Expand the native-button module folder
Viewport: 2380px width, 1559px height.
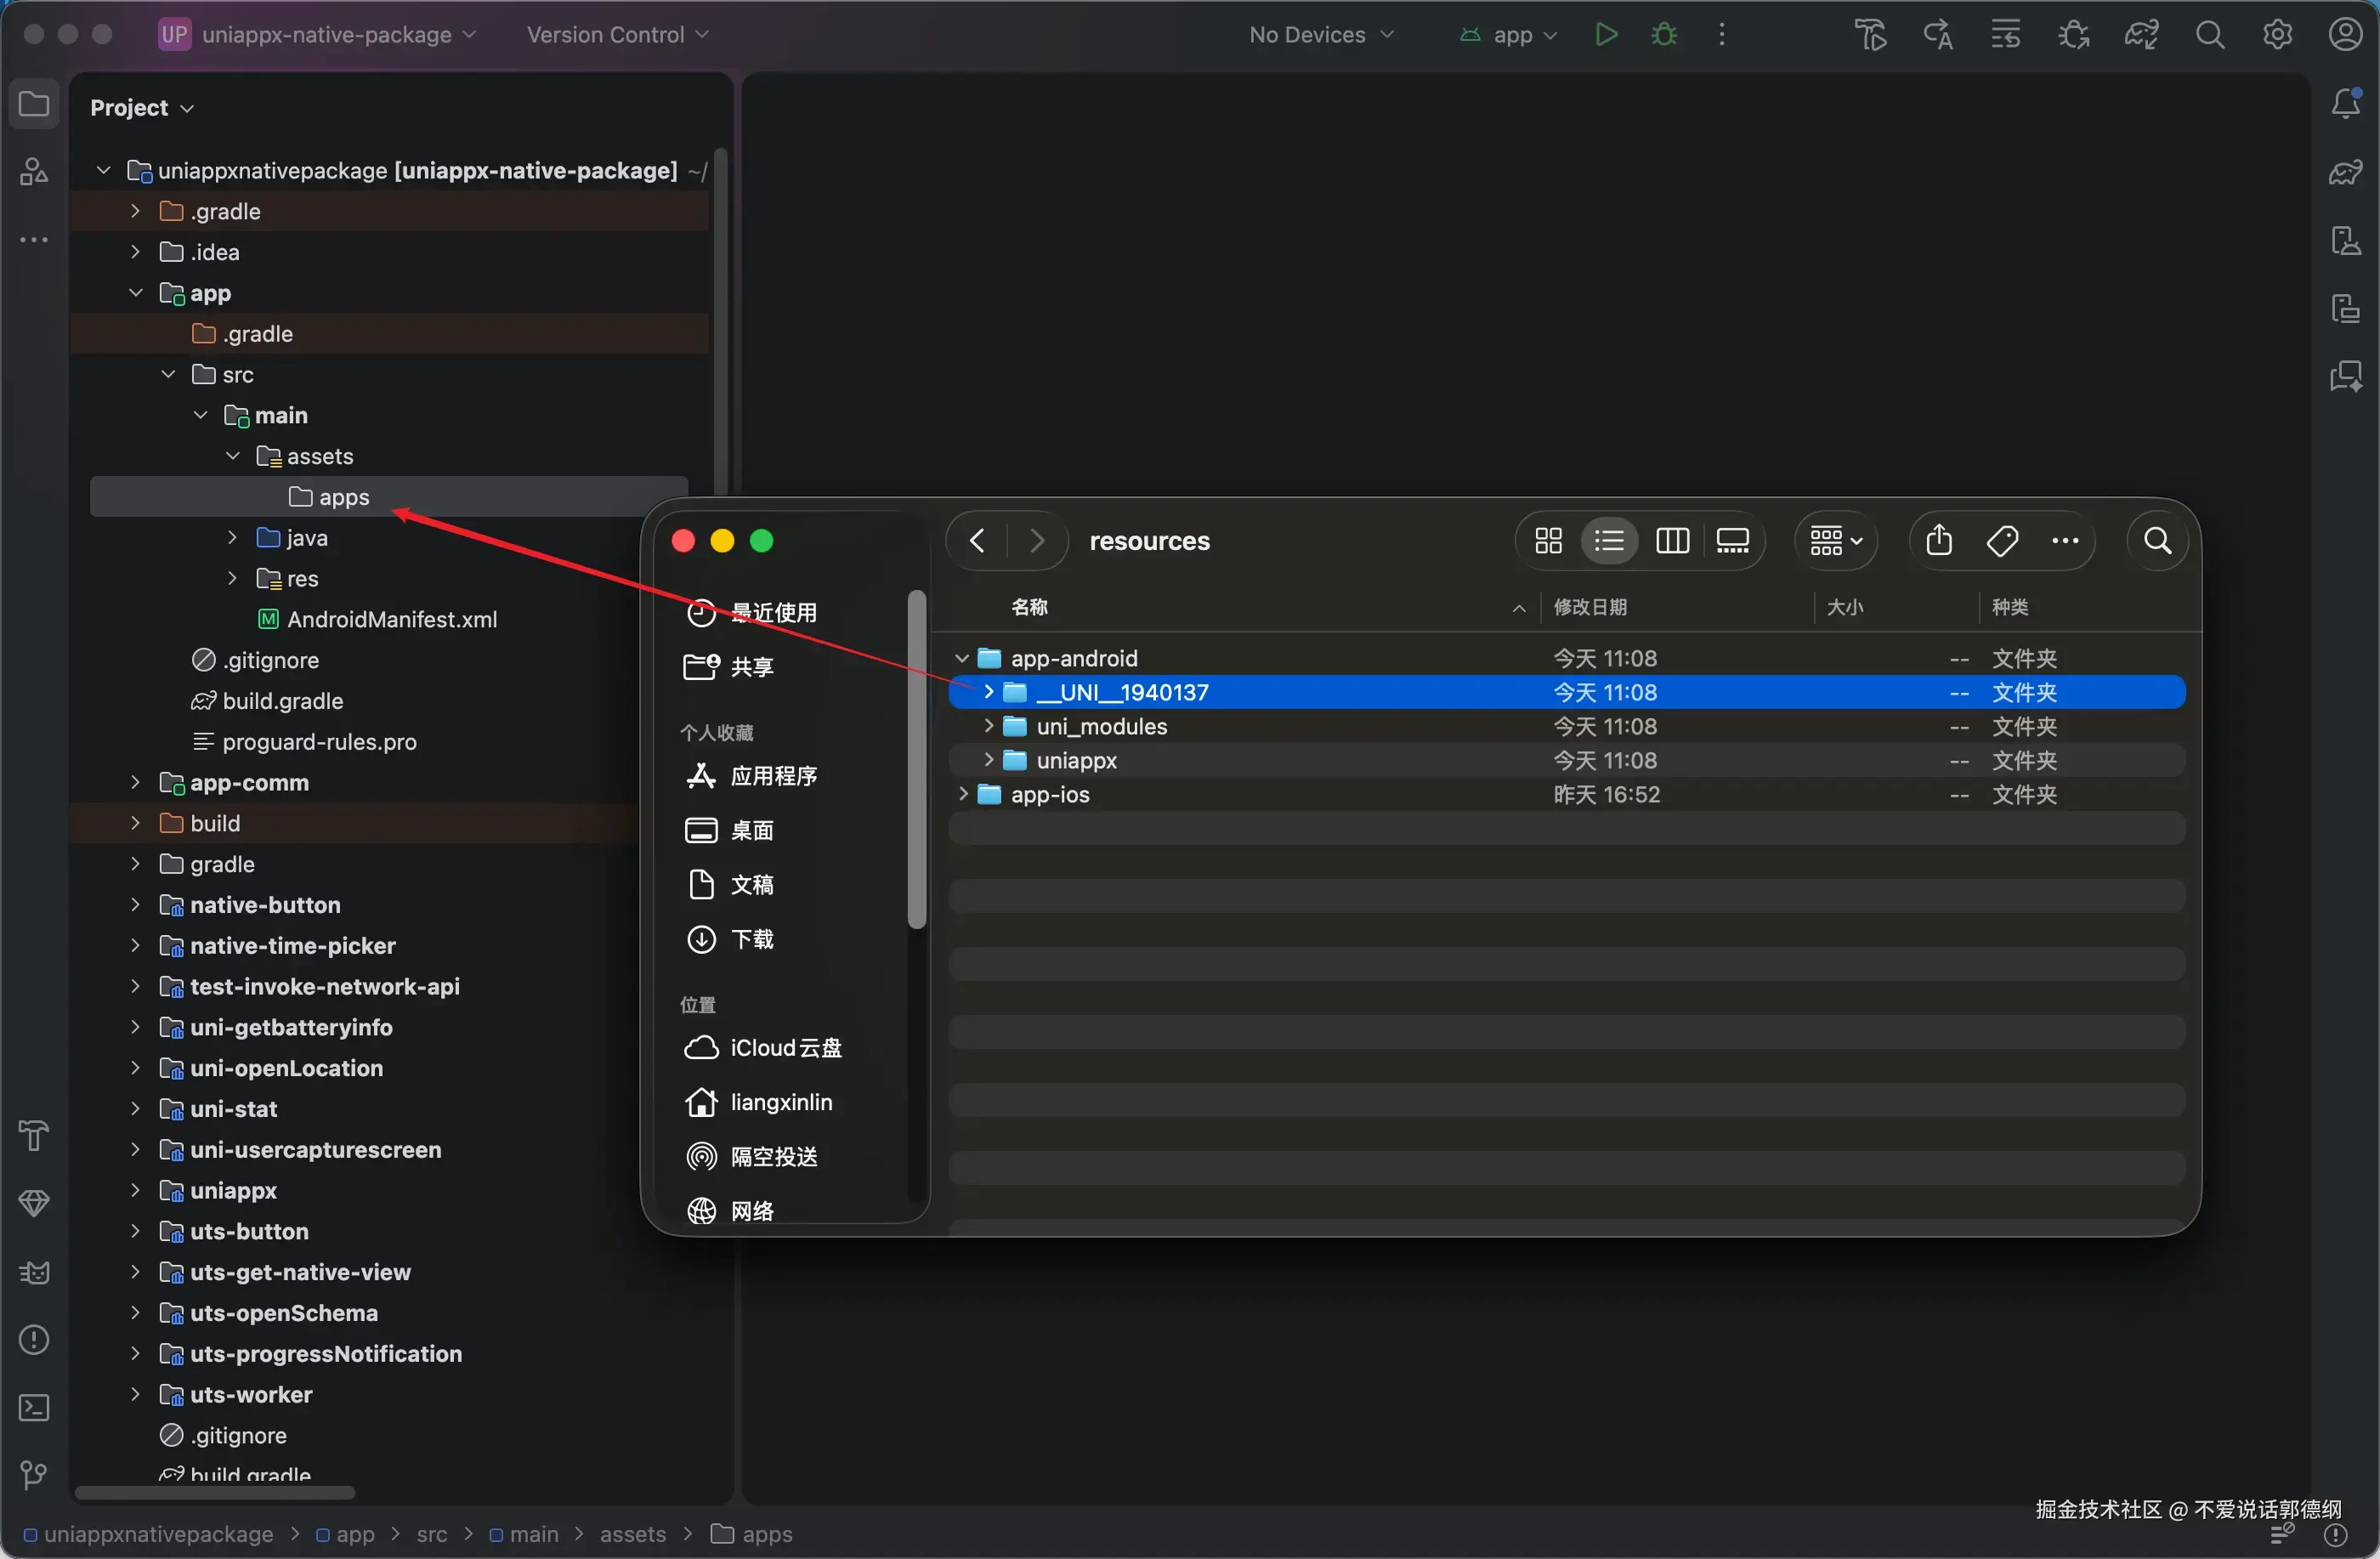click(135, 905)
